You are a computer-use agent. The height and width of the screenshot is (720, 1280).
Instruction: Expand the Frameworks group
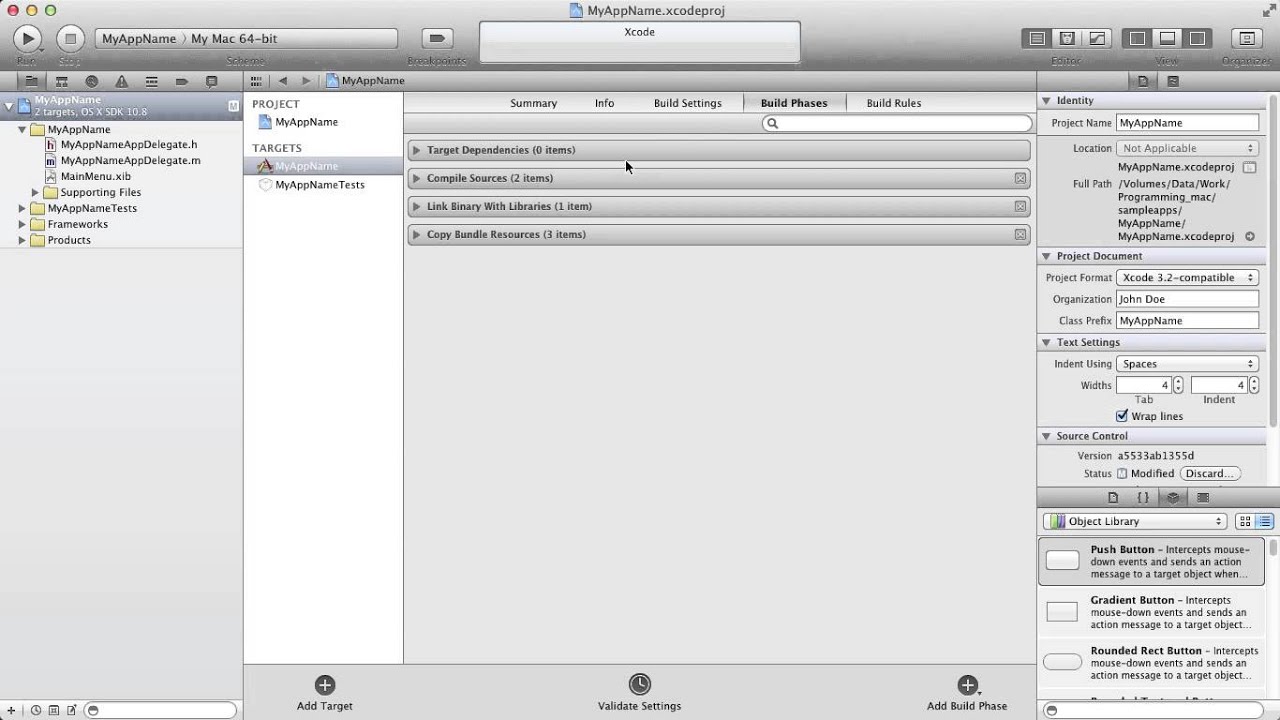point(22,224)
